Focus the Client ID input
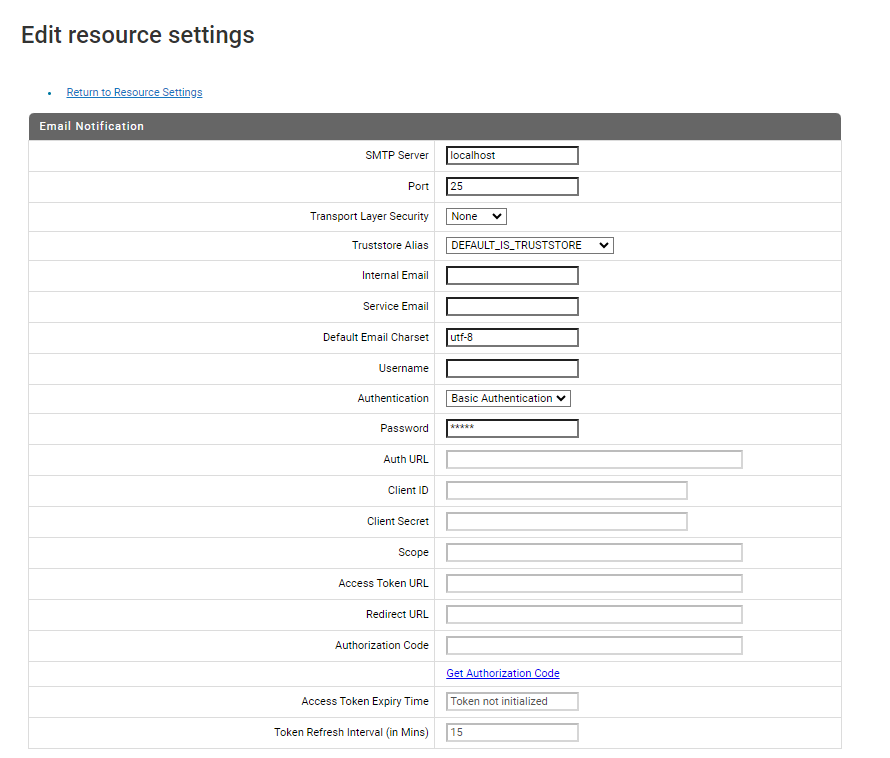 coord(566,490)
